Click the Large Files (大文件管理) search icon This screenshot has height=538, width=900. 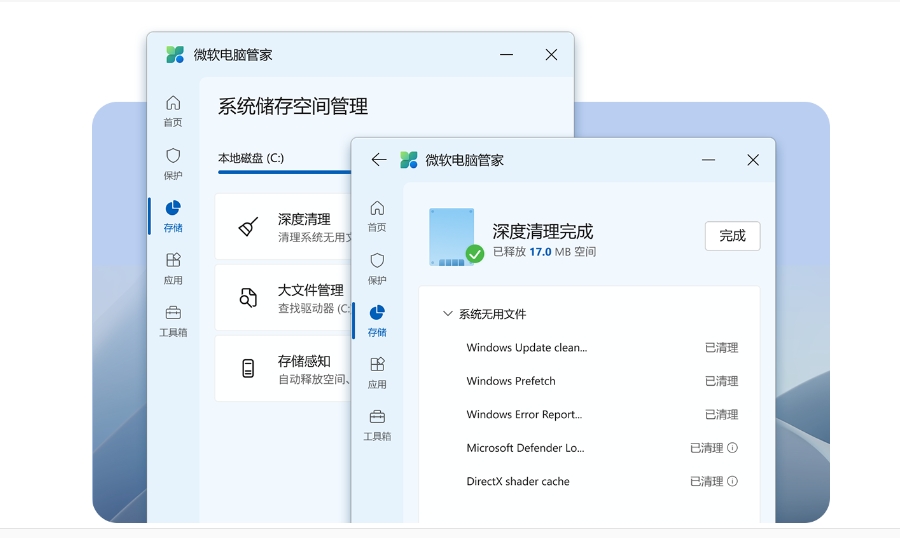248,297
